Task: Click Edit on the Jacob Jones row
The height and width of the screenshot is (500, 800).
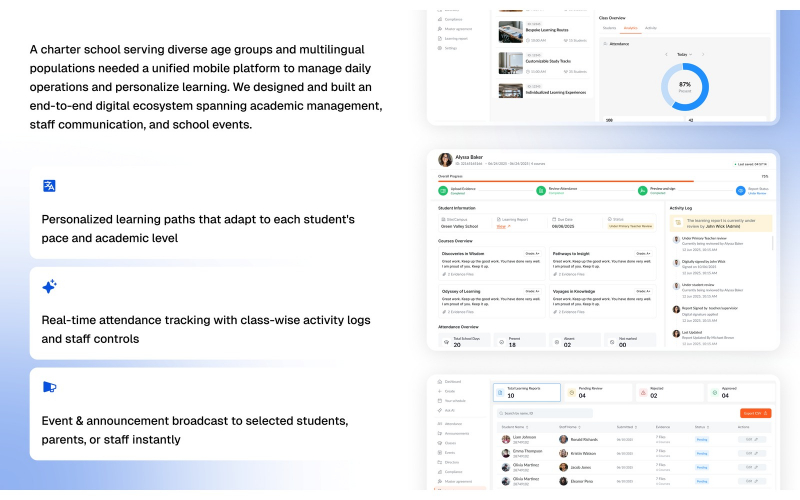Action: point(752,467)
